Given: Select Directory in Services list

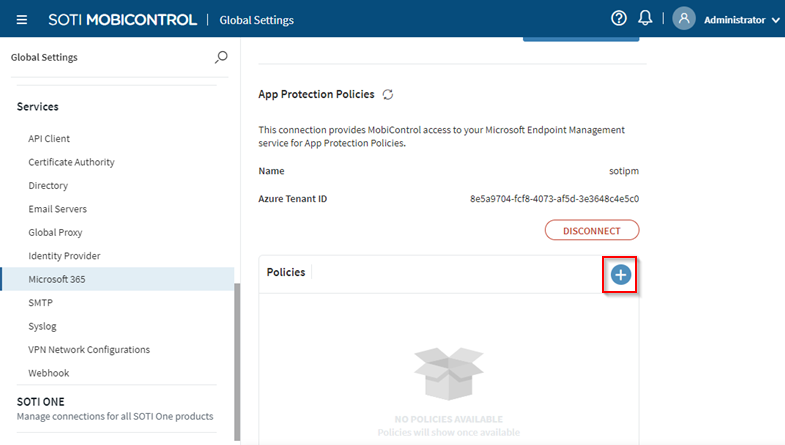Looking at the screenshot, I should click(48, 186).
